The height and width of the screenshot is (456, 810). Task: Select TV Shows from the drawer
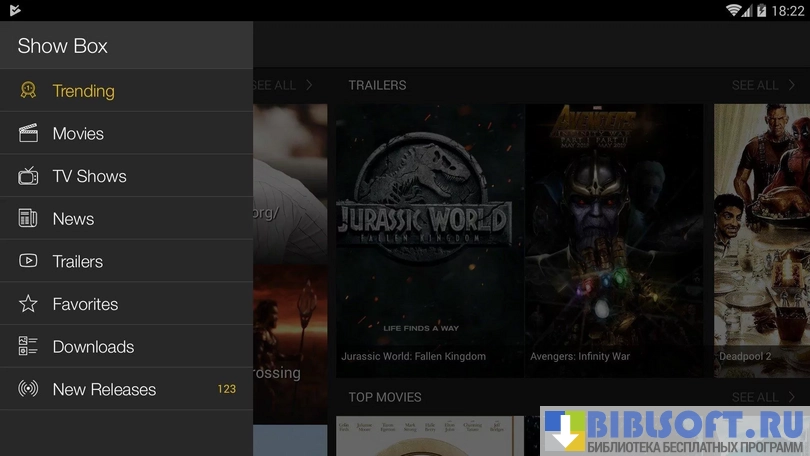coord(89,176)
